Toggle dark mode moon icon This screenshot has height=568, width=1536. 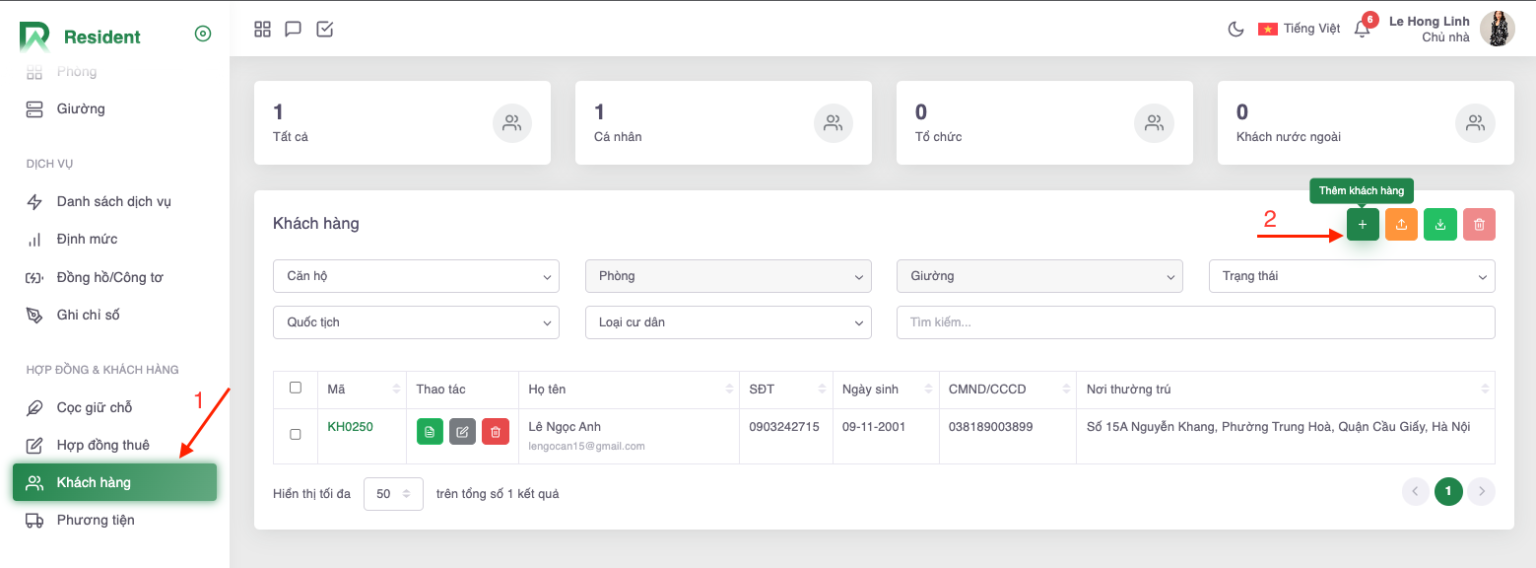click(1236, 29)
